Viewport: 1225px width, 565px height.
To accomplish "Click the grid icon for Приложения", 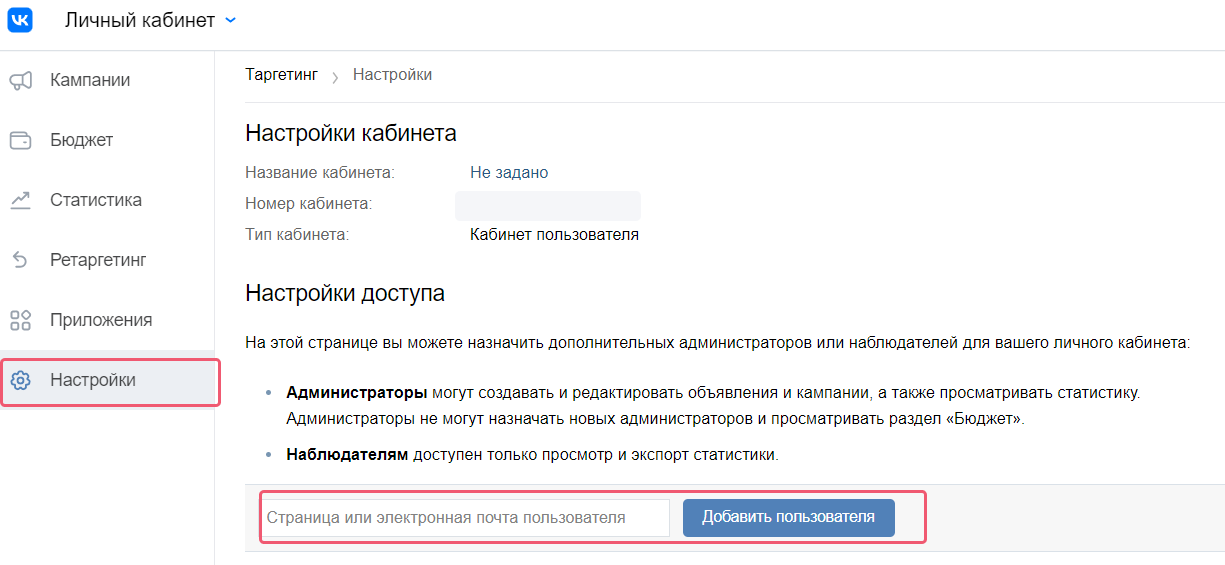I will (x=20, y=321).
